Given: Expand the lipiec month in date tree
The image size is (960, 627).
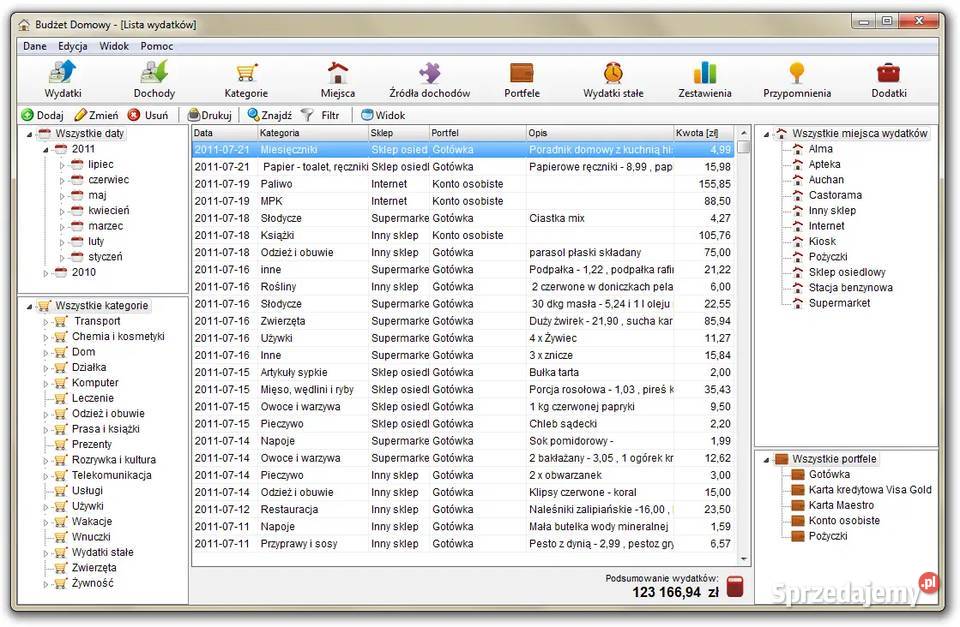Looking at the screenshot, I should (x=62, y=165).
